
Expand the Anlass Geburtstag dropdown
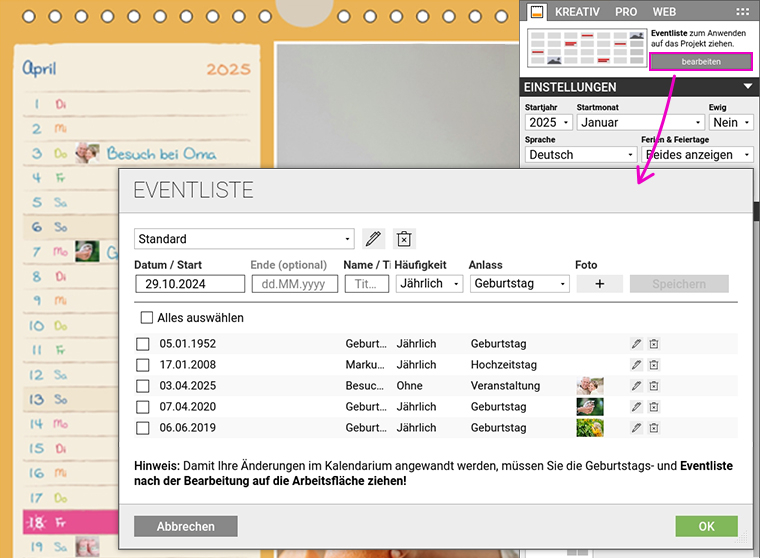[x=519, y=284]
